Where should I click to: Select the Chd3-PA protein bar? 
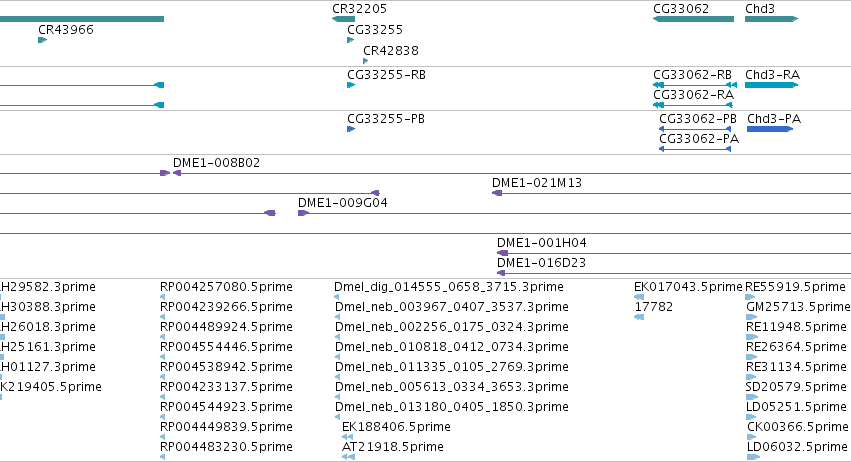click(770, 129)
